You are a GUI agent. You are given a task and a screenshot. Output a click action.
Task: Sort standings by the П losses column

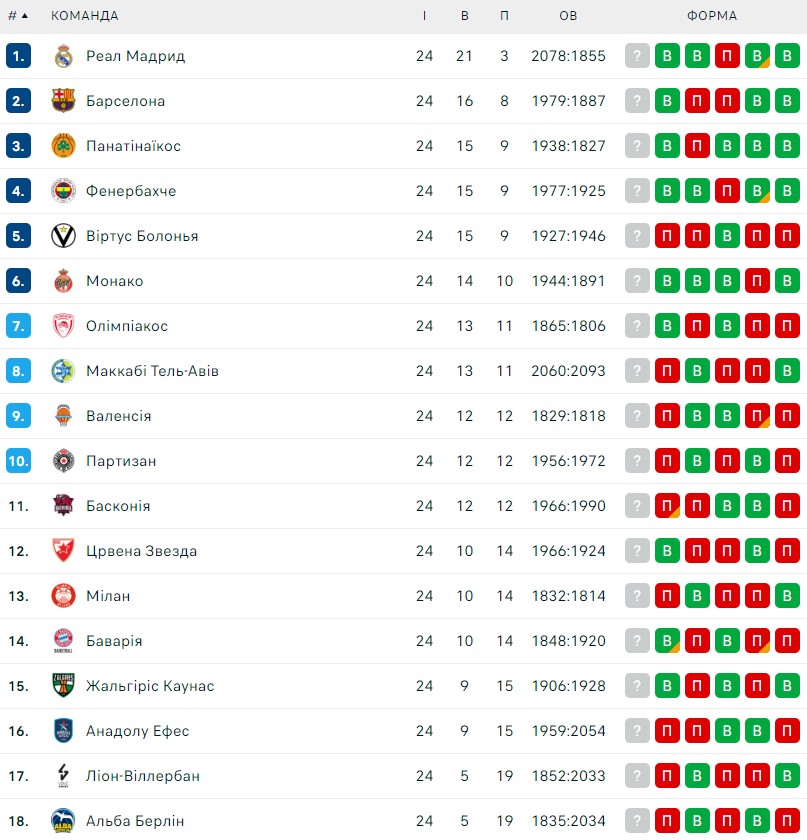tap(504, 16)
